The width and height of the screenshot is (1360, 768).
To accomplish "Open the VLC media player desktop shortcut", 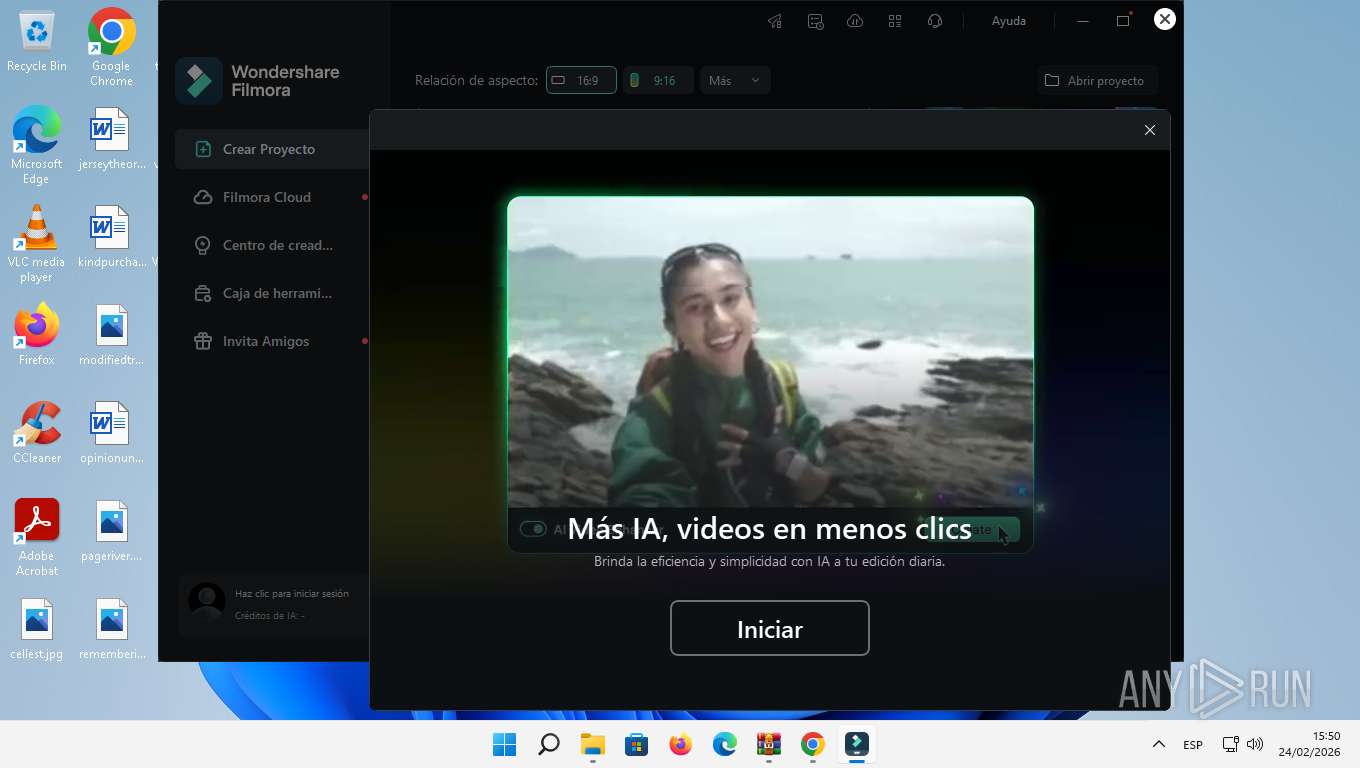I will 37,244.
